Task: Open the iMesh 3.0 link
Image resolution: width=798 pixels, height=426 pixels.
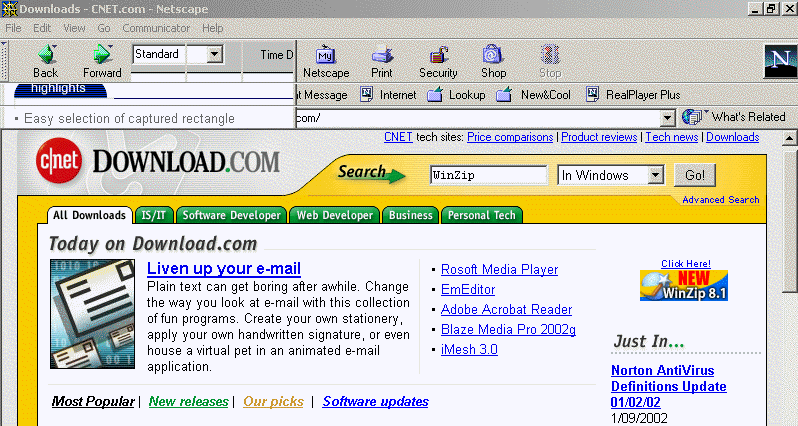Action: point(469,349)
